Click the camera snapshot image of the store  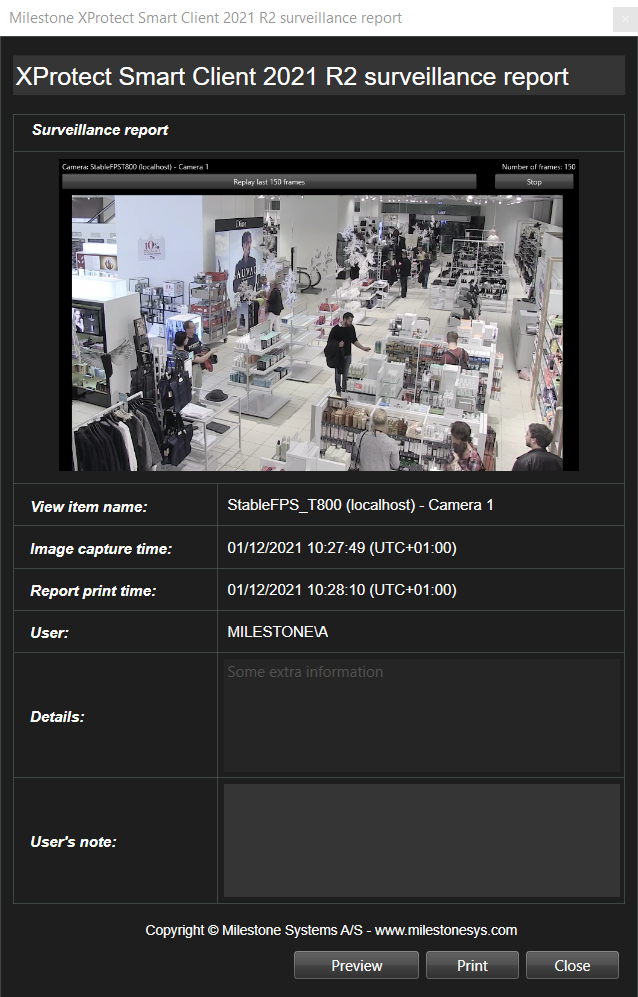coord(317,333)
